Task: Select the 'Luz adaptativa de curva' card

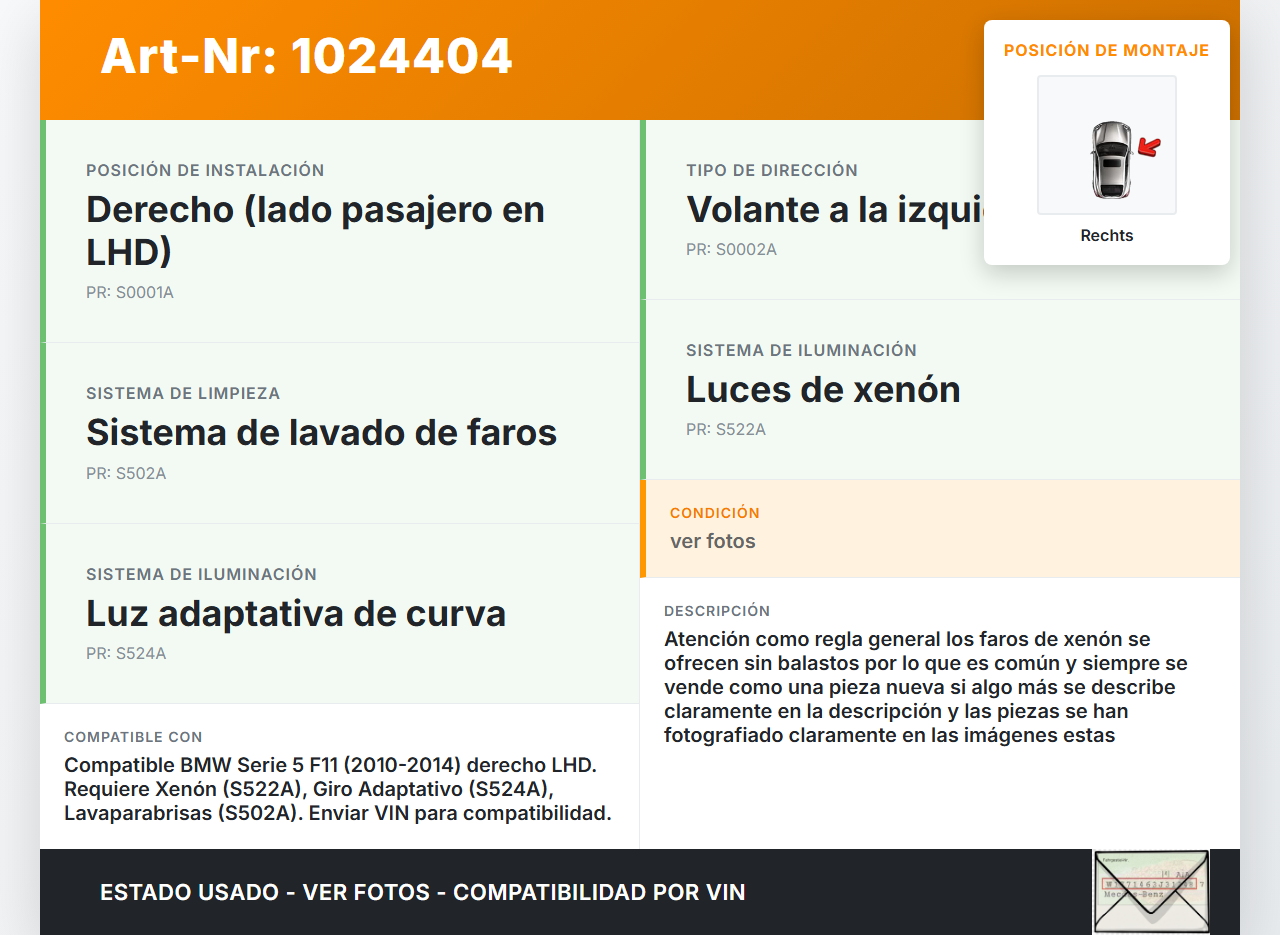Action: point(342,613)
